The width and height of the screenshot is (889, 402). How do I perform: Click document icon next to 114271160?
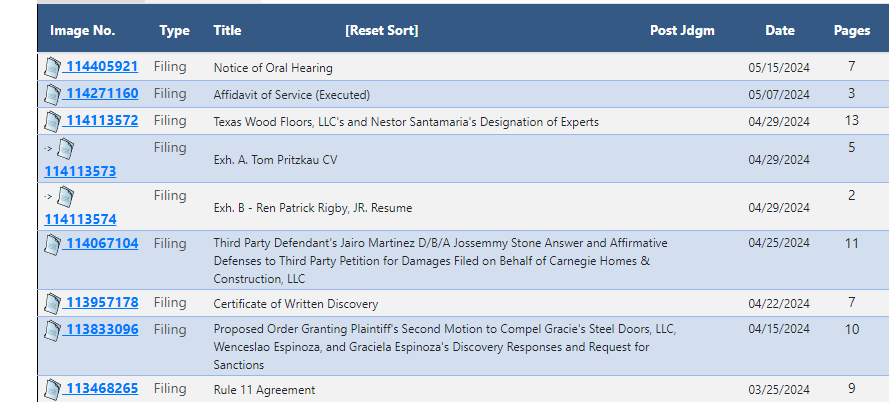[52, 94]
